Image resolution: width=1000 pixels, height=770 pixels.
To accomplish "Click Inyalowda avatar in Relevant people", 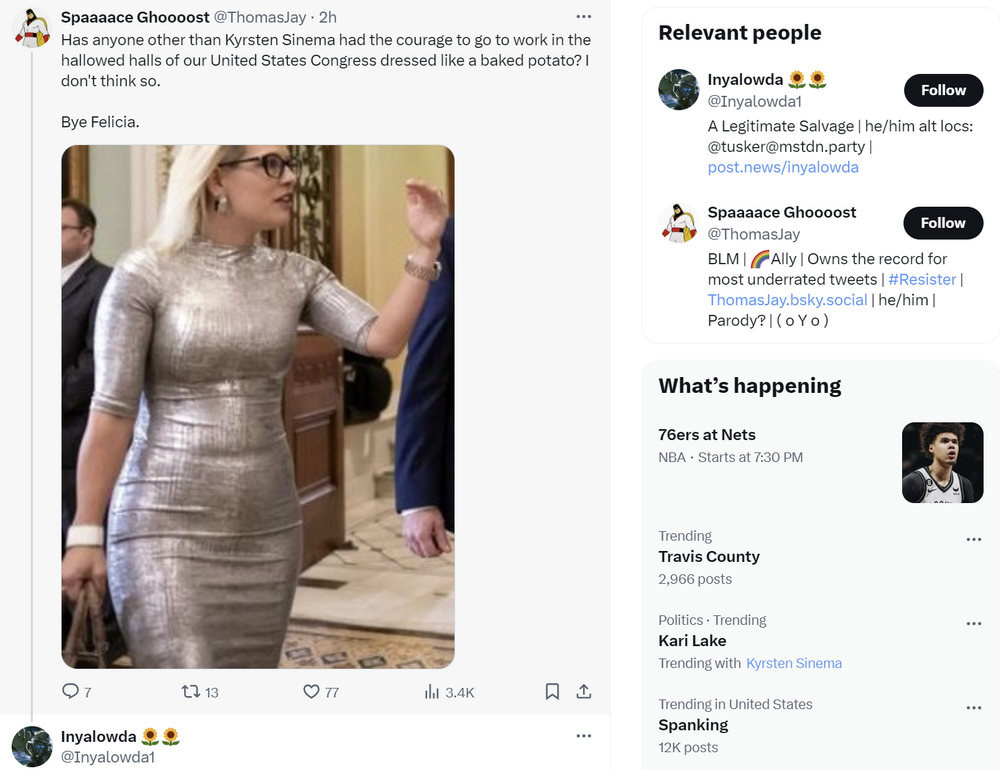I will click(678, 90).
